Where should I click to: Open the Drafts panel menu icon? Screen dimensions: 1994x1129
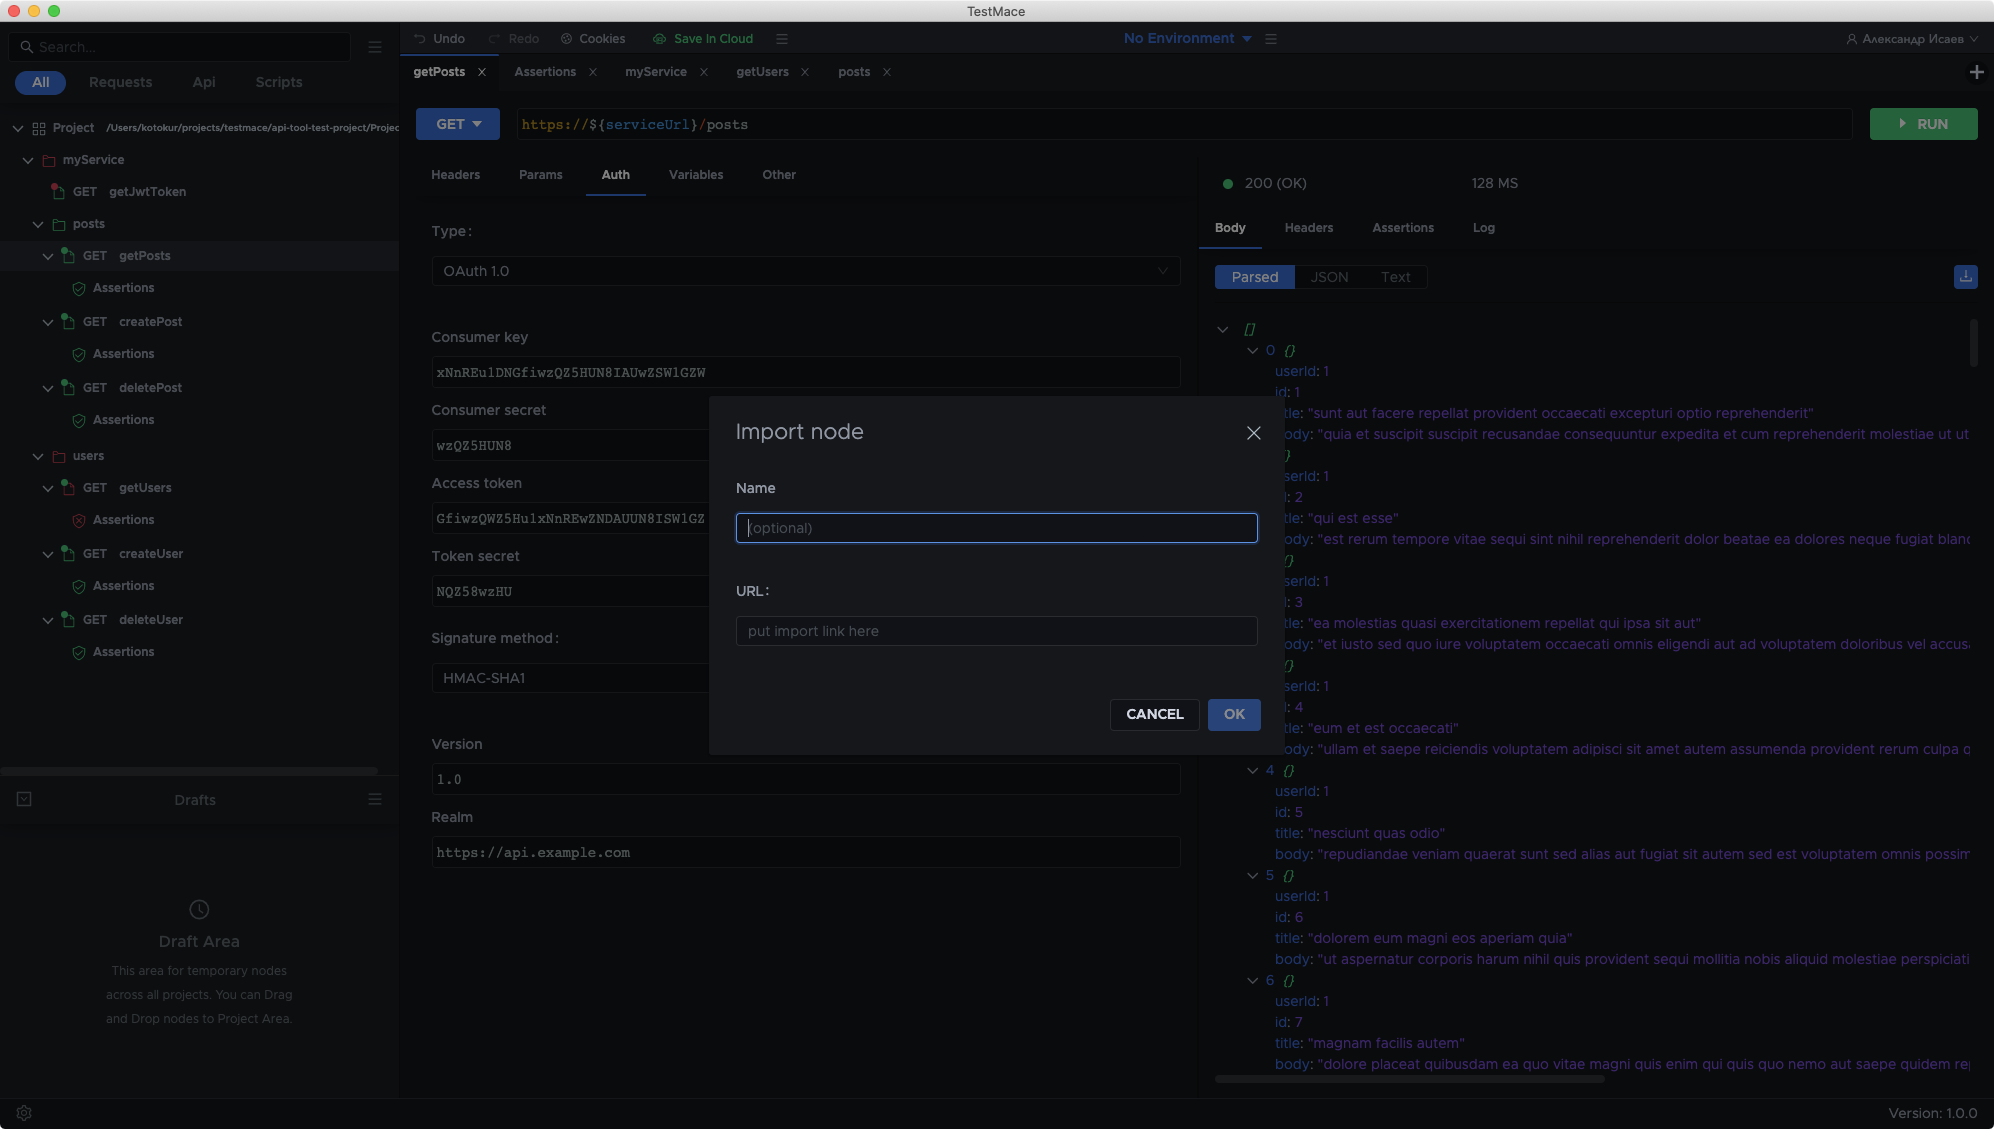click(375, 799)
